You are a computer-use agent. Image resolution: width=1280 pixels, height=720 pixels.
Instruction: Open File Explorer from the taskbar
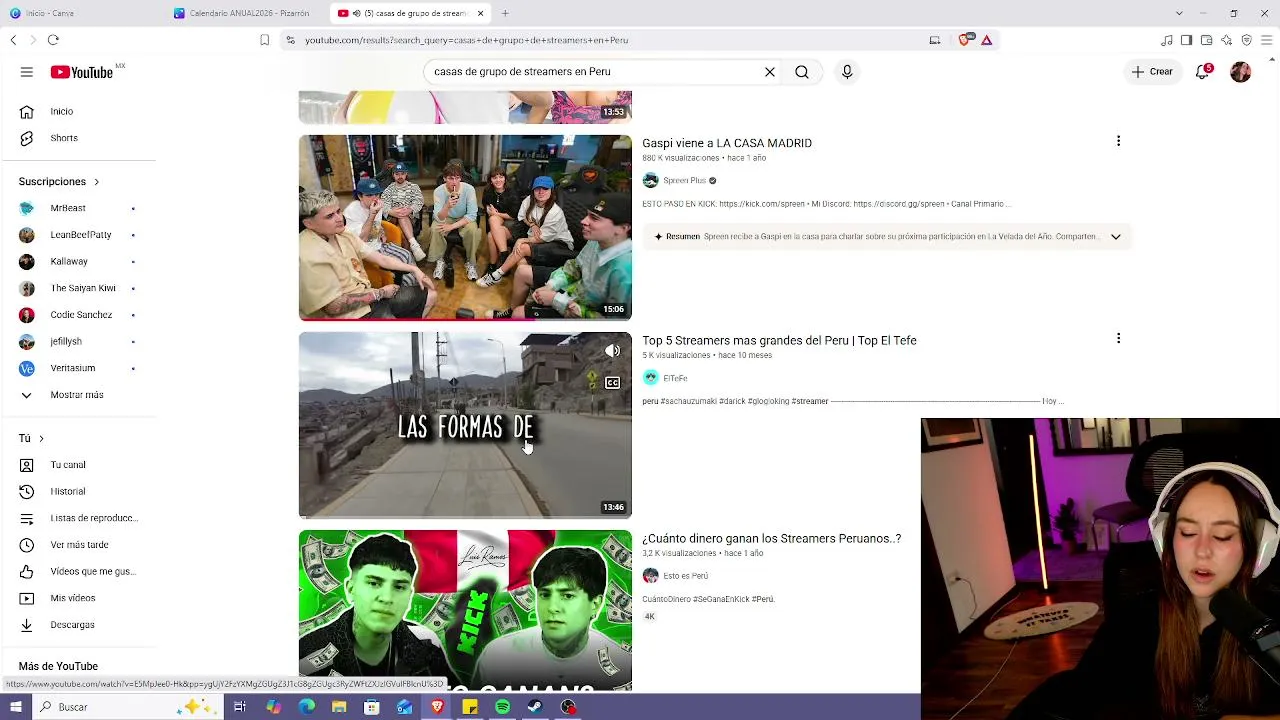coord(339,707)
